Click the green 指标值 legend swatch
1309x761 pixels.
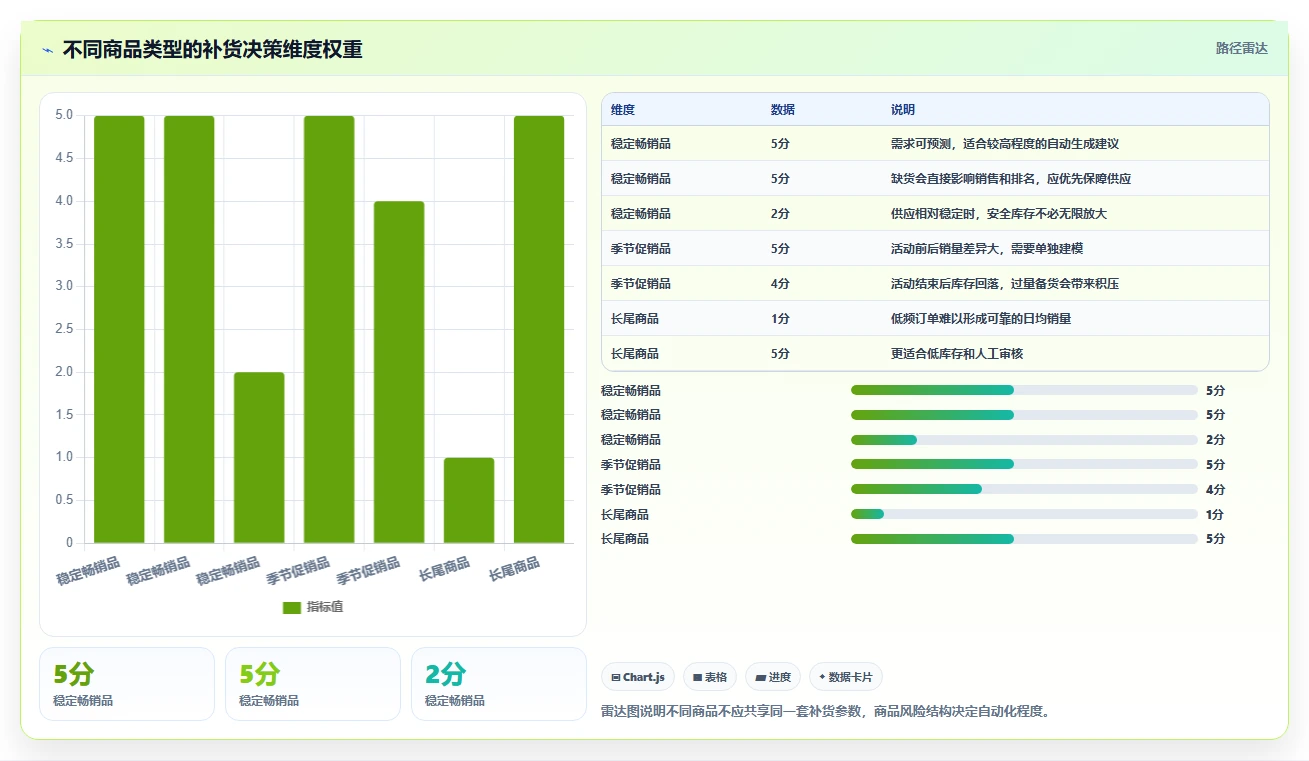(292, 608)
